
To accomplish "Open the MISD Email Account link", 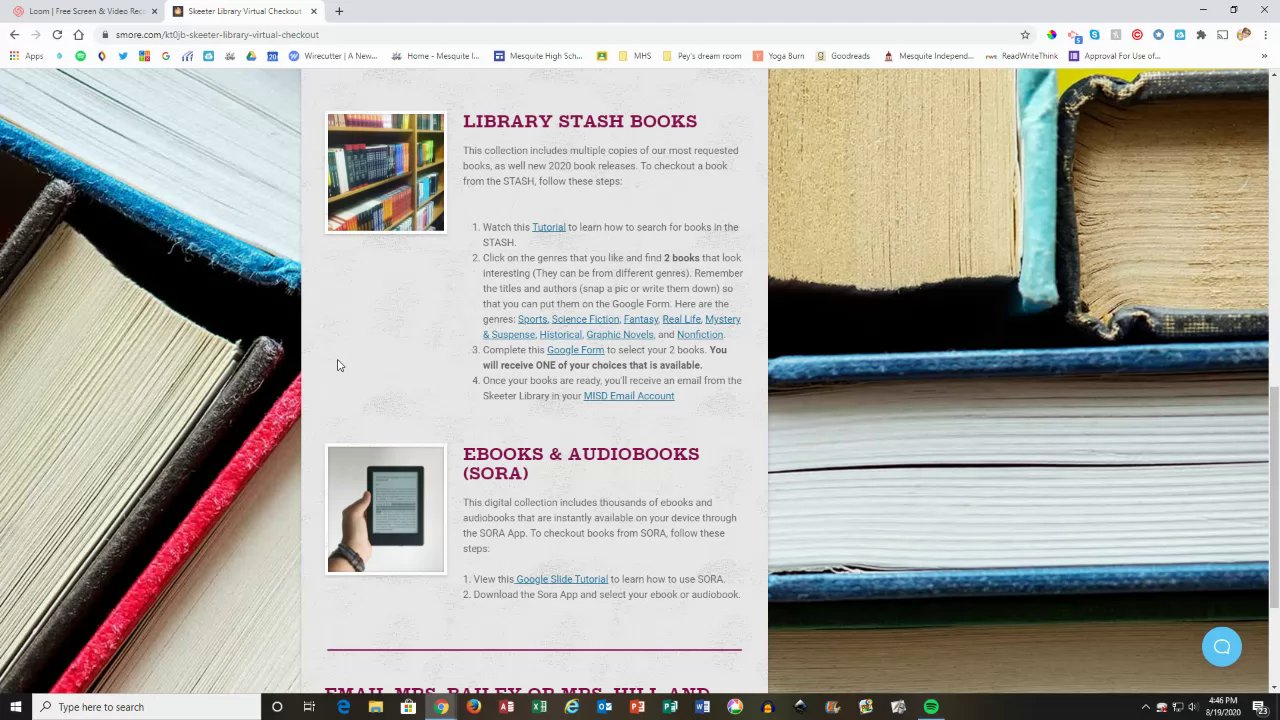I will coord(629,396).
